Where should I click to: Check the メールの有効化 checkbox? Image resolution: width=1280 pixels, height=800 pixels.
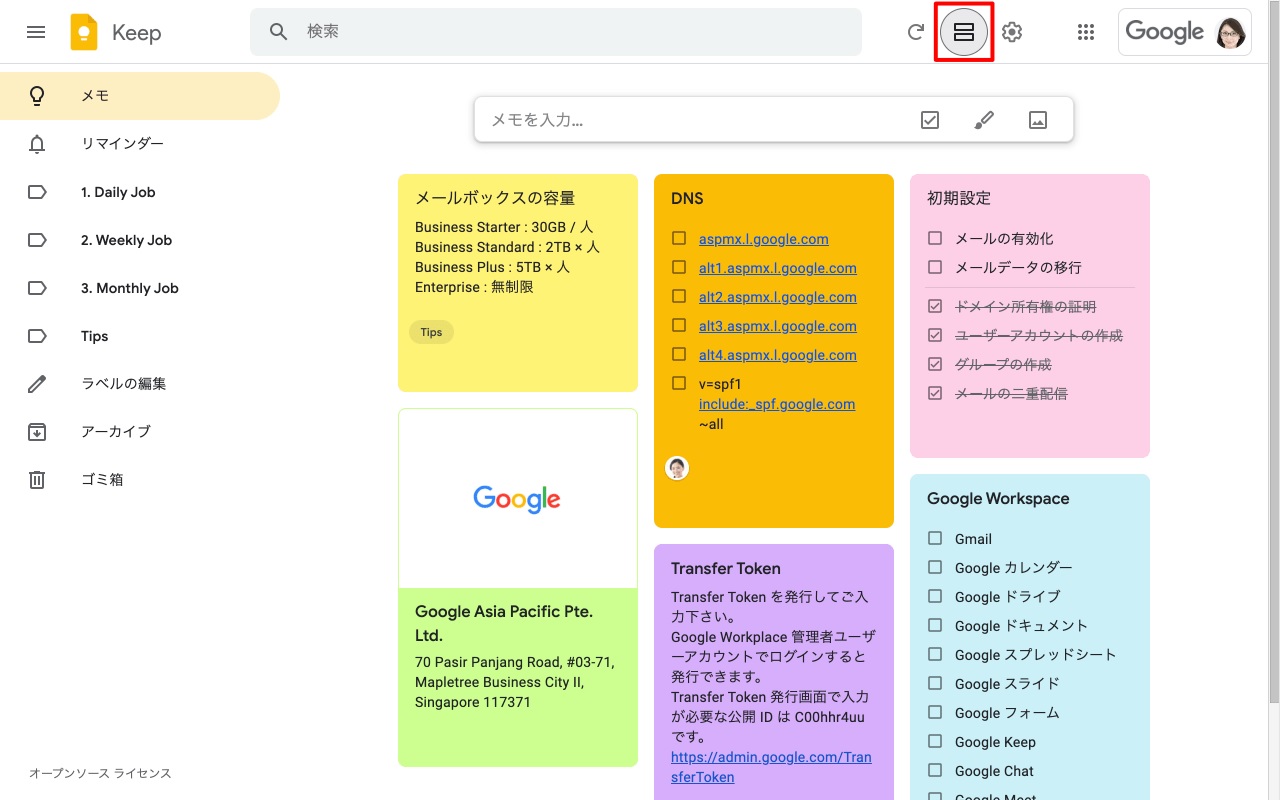935,239
